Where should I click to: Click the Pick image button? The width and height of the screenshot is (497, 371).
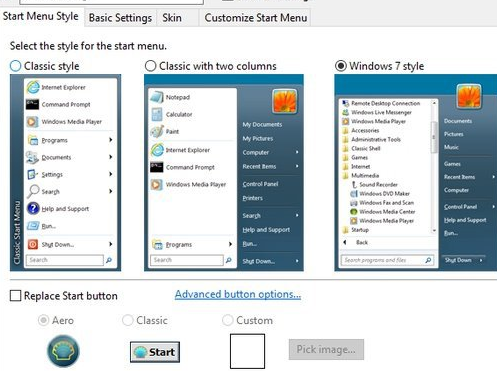326,349
